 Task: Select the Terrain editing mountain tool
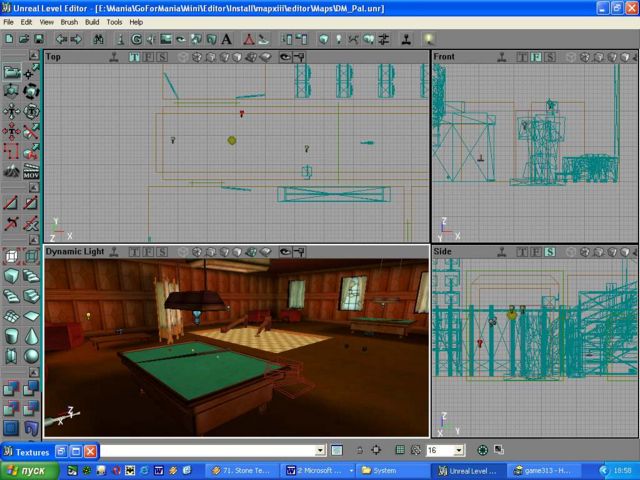[11, 171]
